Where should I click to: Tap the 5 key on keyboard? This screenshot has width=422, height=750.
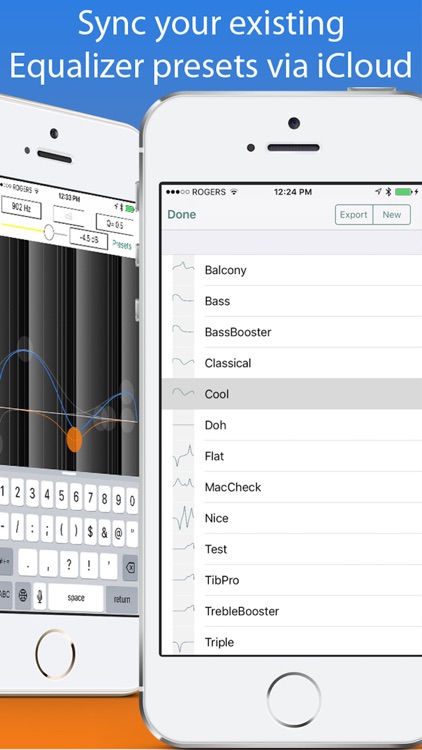[62, 496]
